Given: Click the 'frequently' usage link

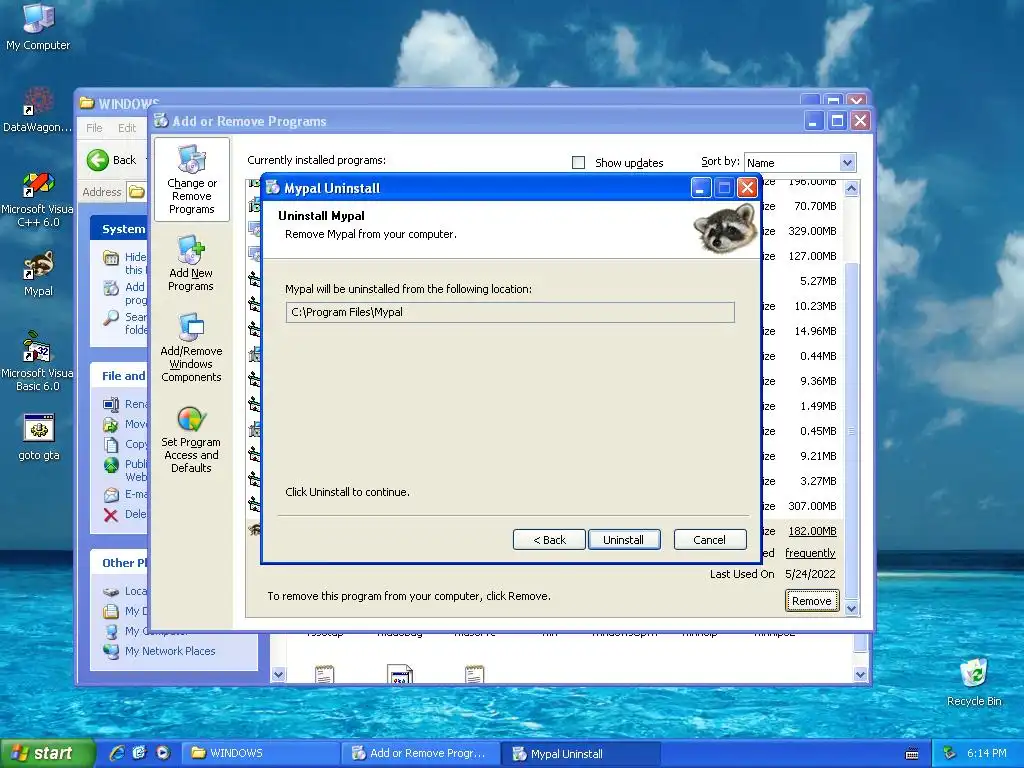Looking at the screenshot, I should [x=810, y=552].
